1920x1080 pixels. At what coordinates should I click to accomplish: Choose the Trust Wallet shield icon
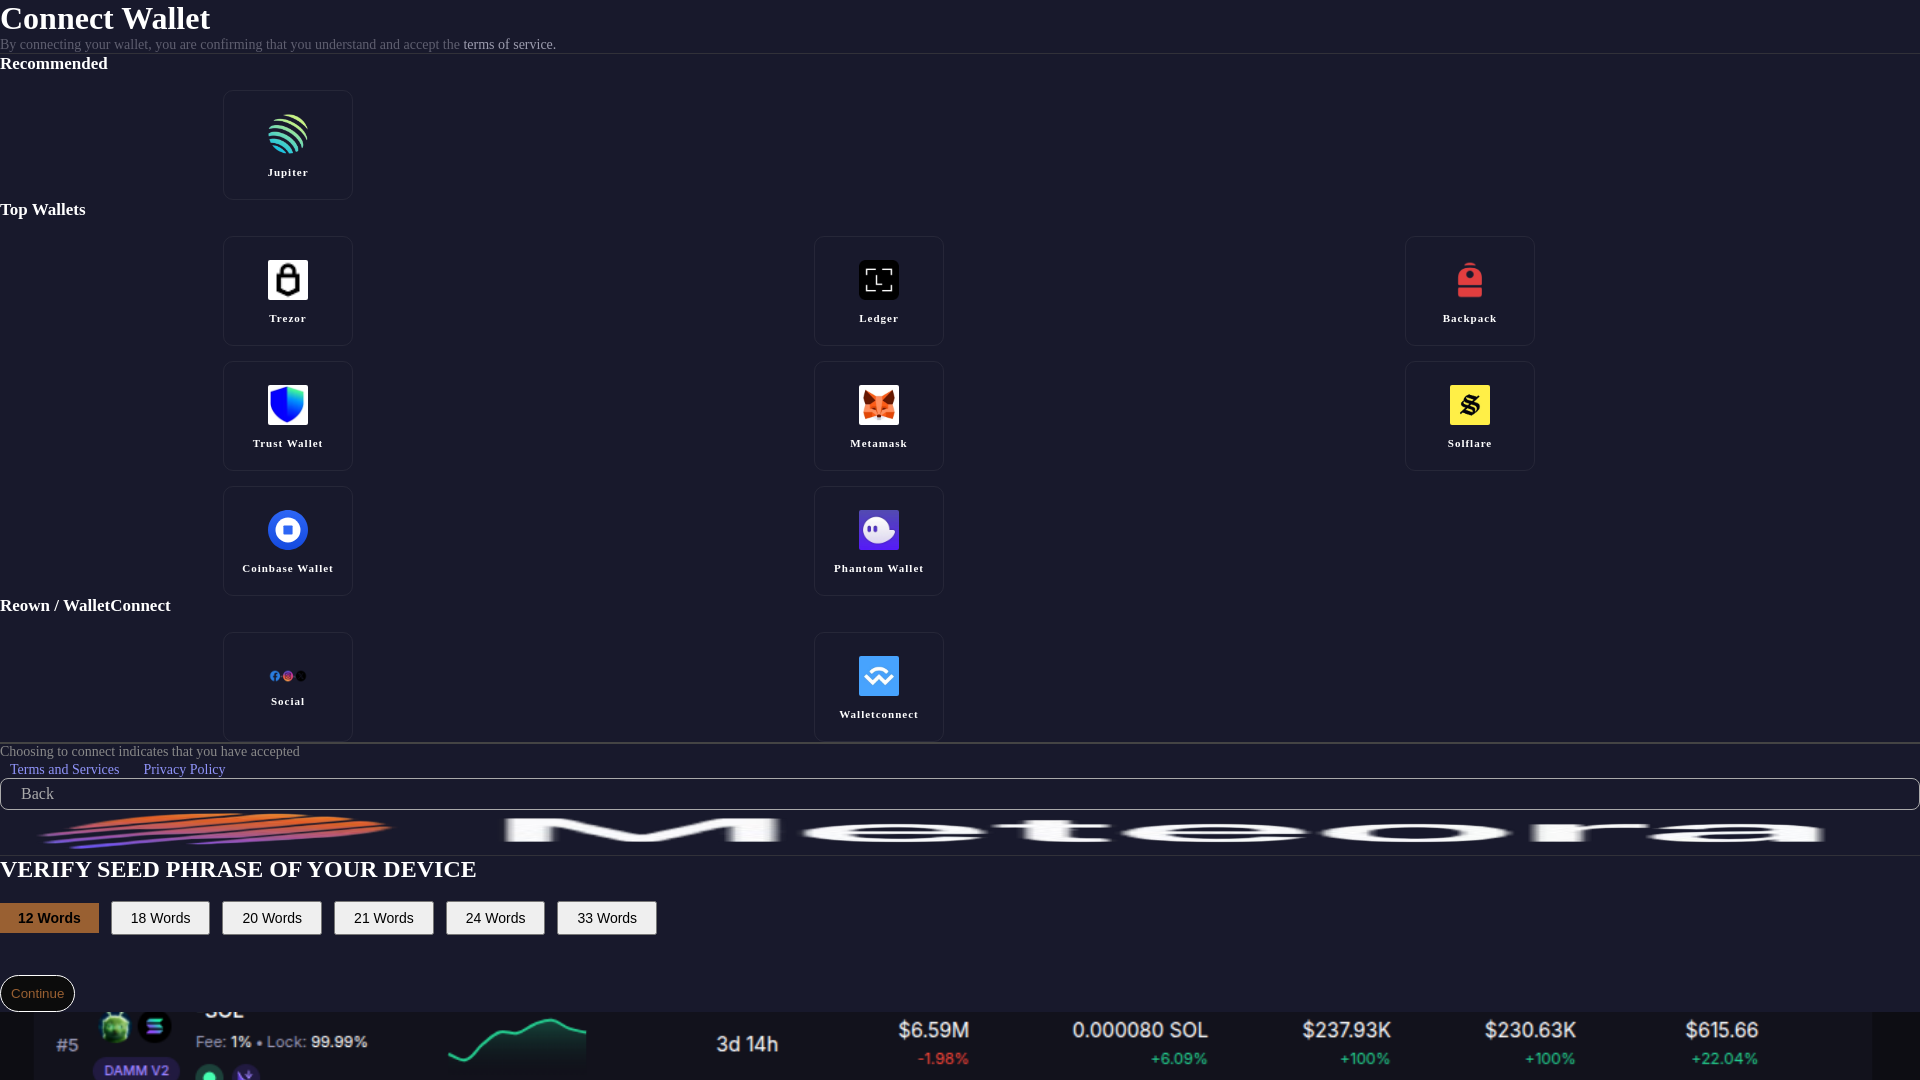288,405
